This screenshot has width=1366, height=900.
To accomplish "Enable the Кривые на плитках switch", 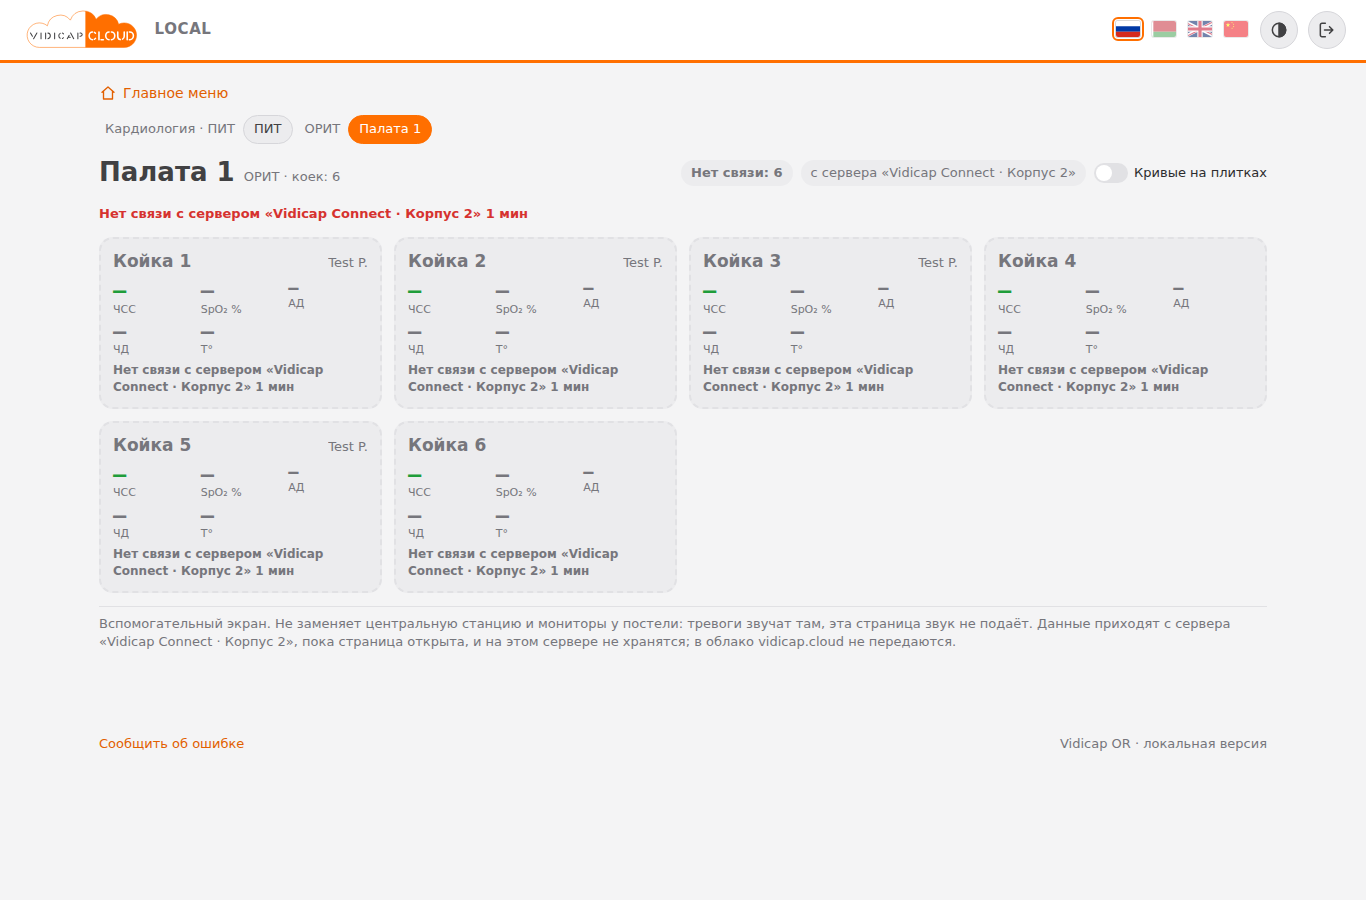I will (1111, 173).
